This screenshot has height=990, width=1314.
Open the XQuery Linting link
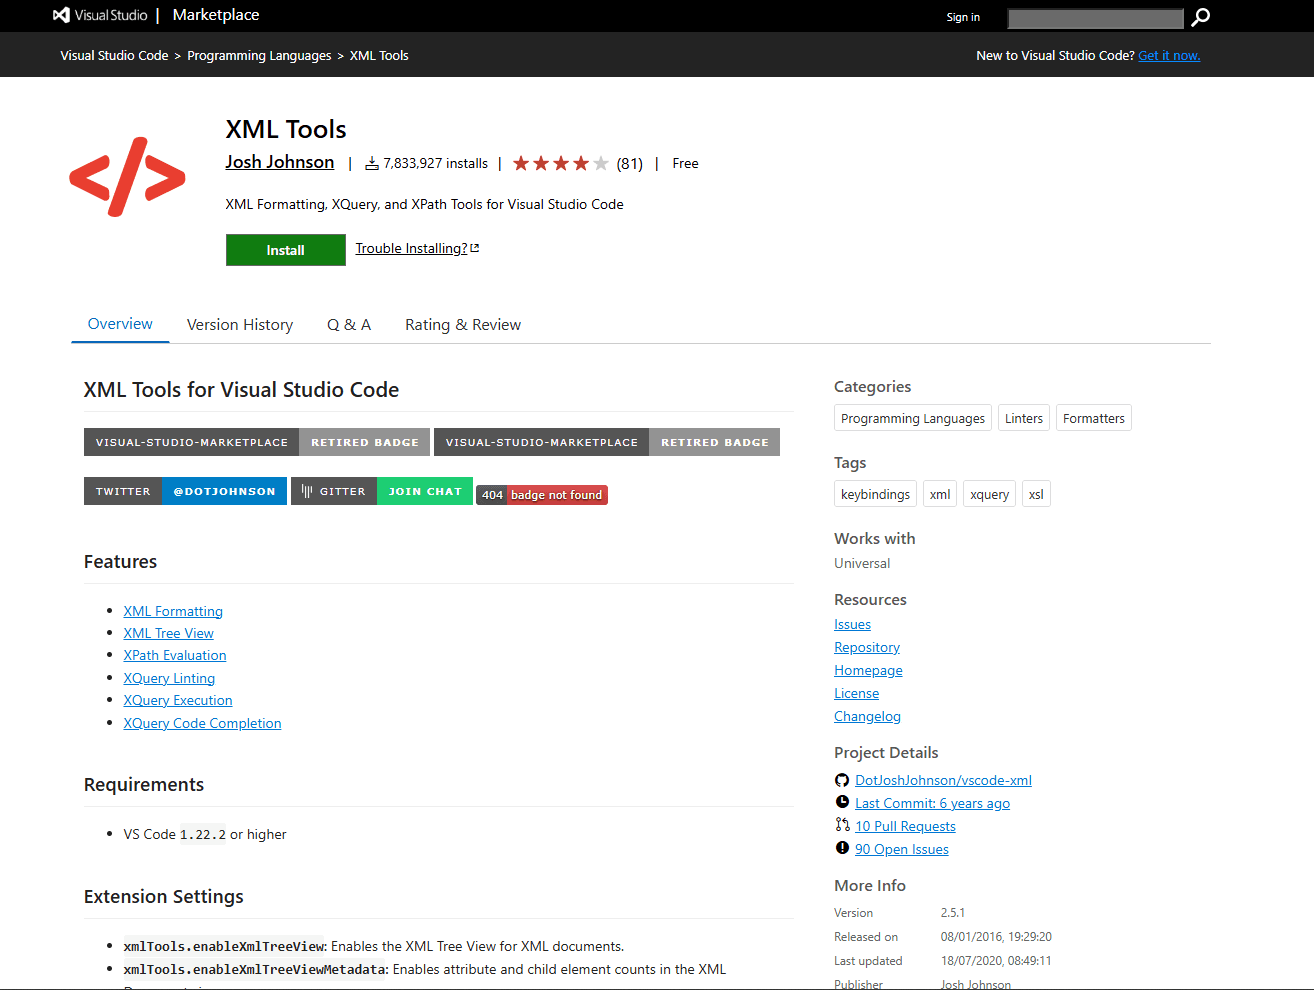[169, 678]
